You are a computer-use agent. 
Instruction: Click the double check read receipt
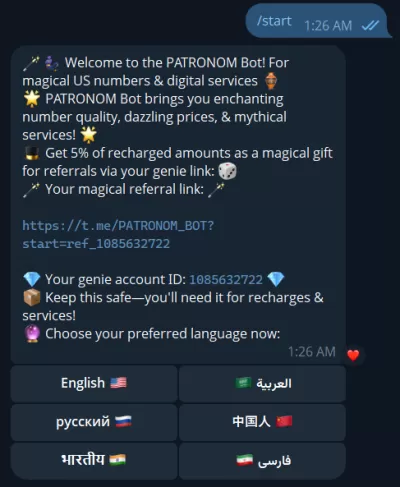(x=370, y=25)
